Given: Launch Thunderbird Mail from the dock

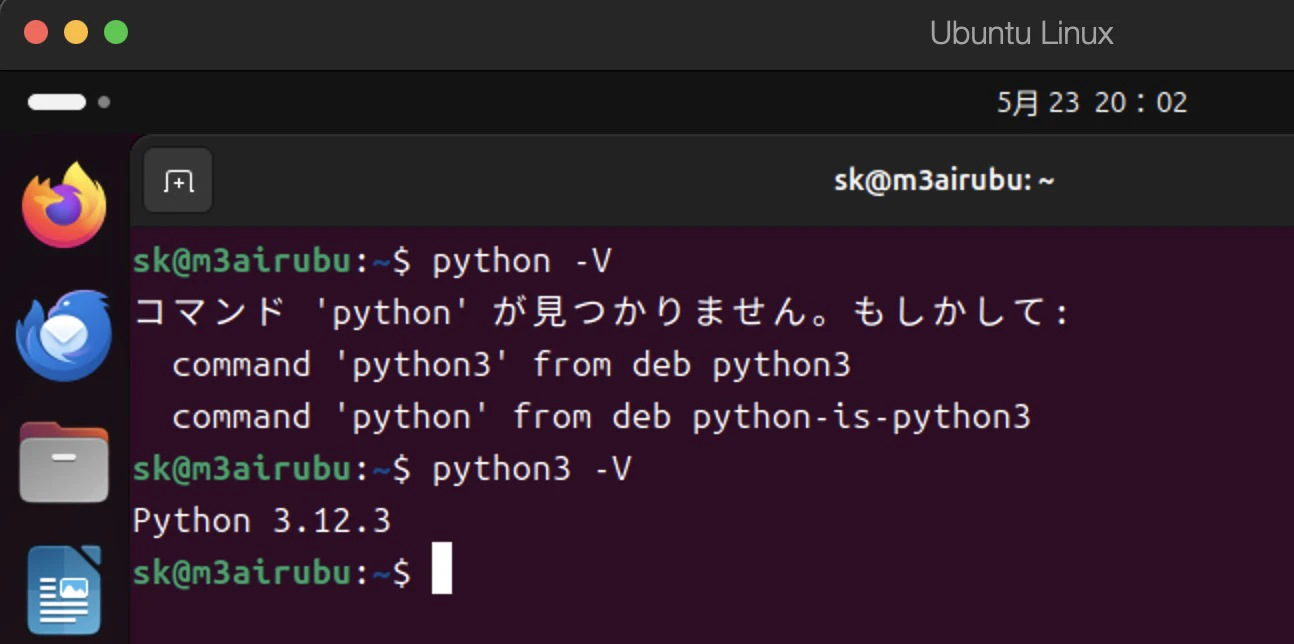Looking at the screenshot, I should 63,334.
